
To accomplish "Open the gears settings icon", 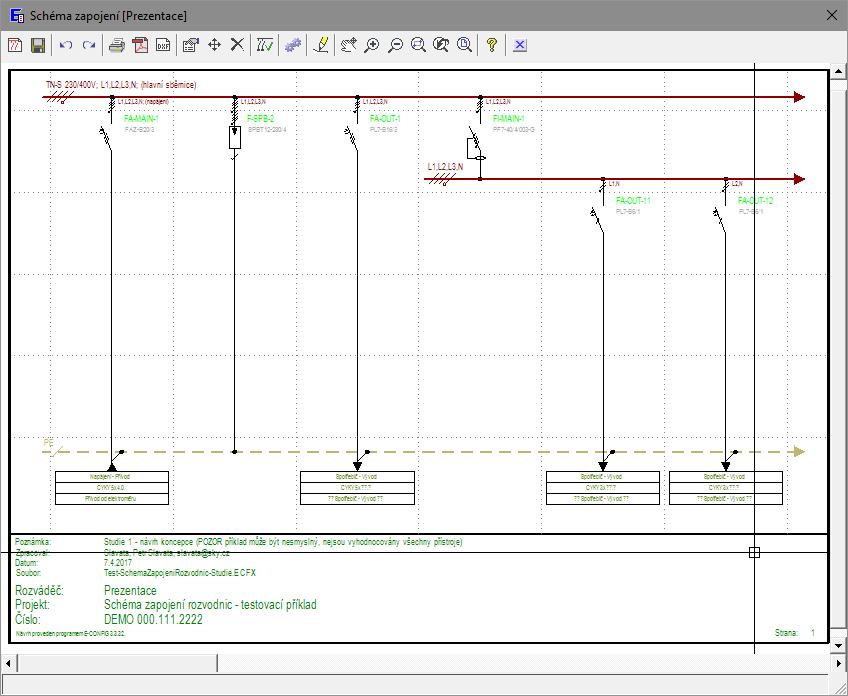I will pyautogui.click(x=293, y=45).
